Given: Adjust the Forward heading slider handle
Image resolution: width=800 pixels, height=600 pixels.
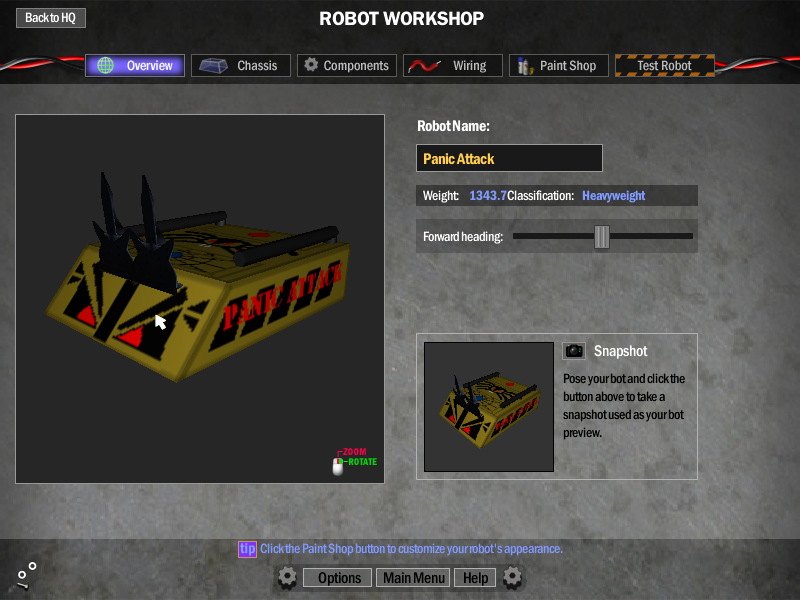Looking at the screenshot, I should tap(602, 237).
